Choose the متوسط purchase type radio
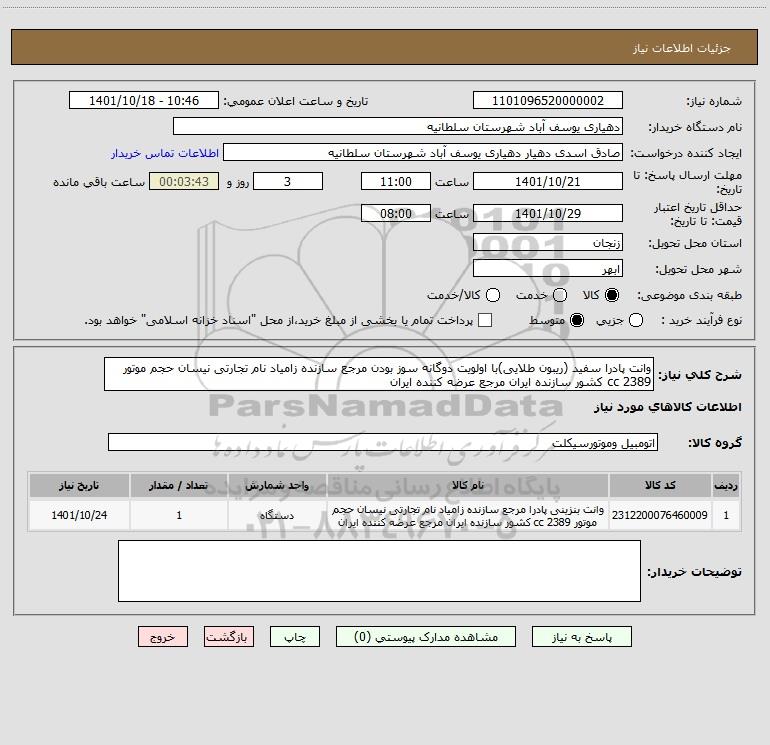The width and height of the screenshot is (770, 745). pos(577,320)
